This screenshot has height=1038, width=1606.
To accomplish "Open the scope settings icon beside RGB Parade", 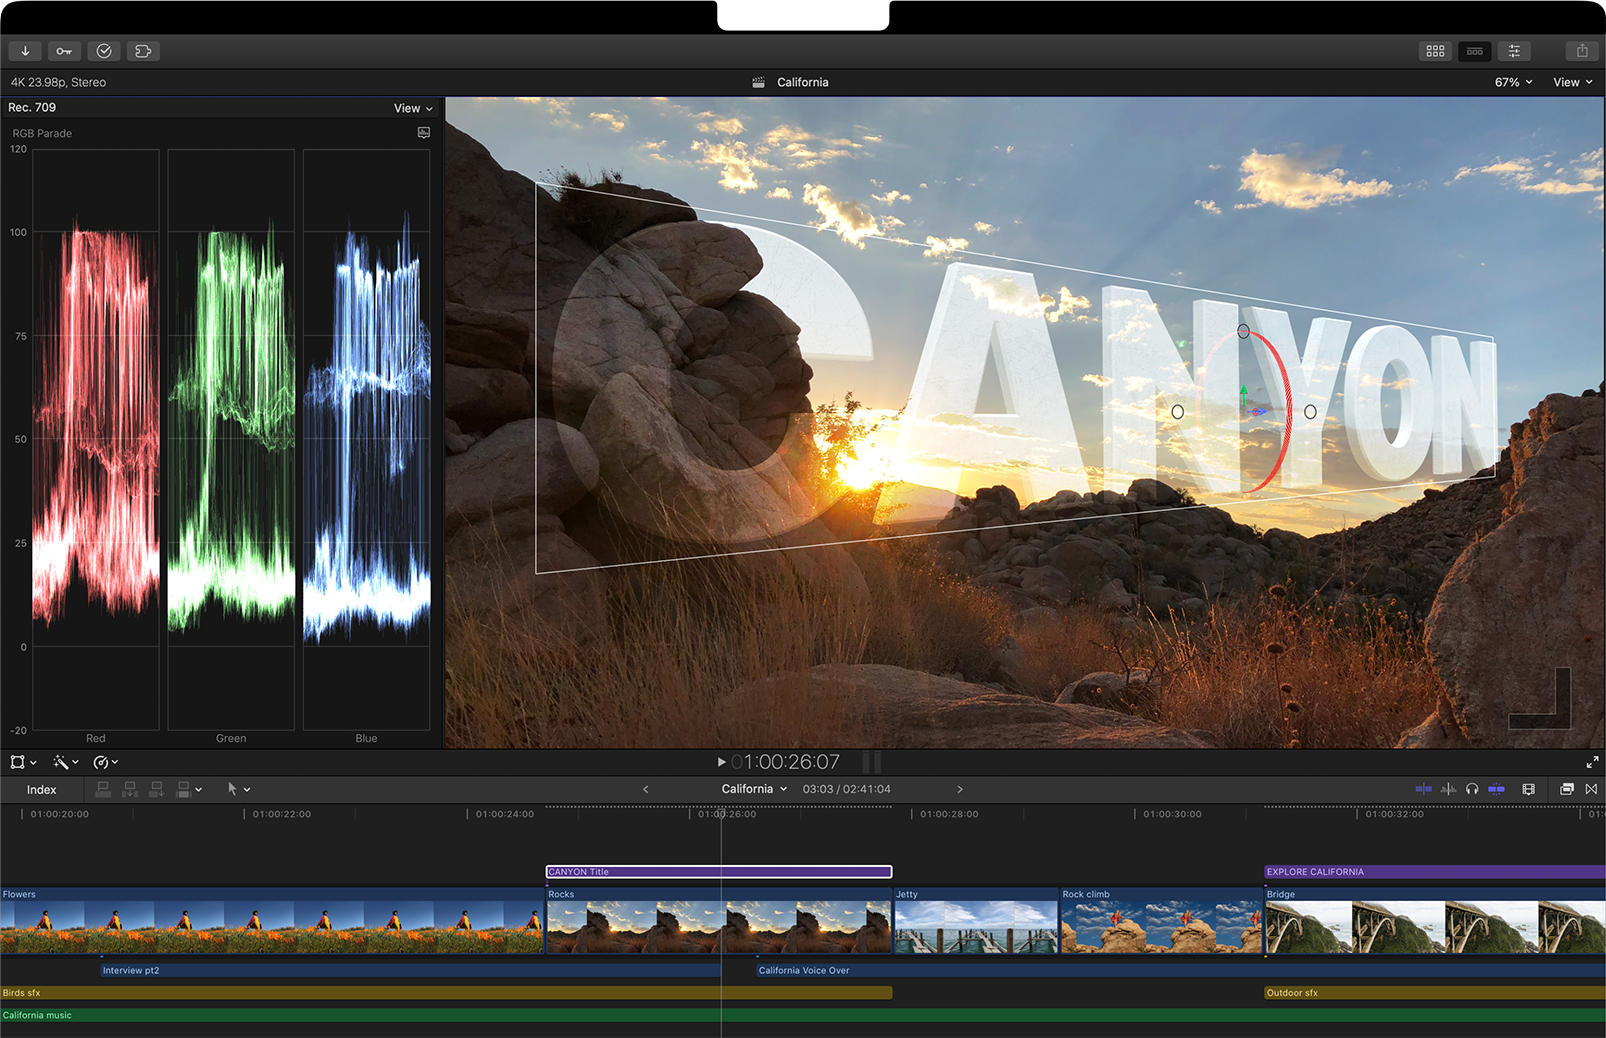I will pyautogui.click(x=424, y=133).
